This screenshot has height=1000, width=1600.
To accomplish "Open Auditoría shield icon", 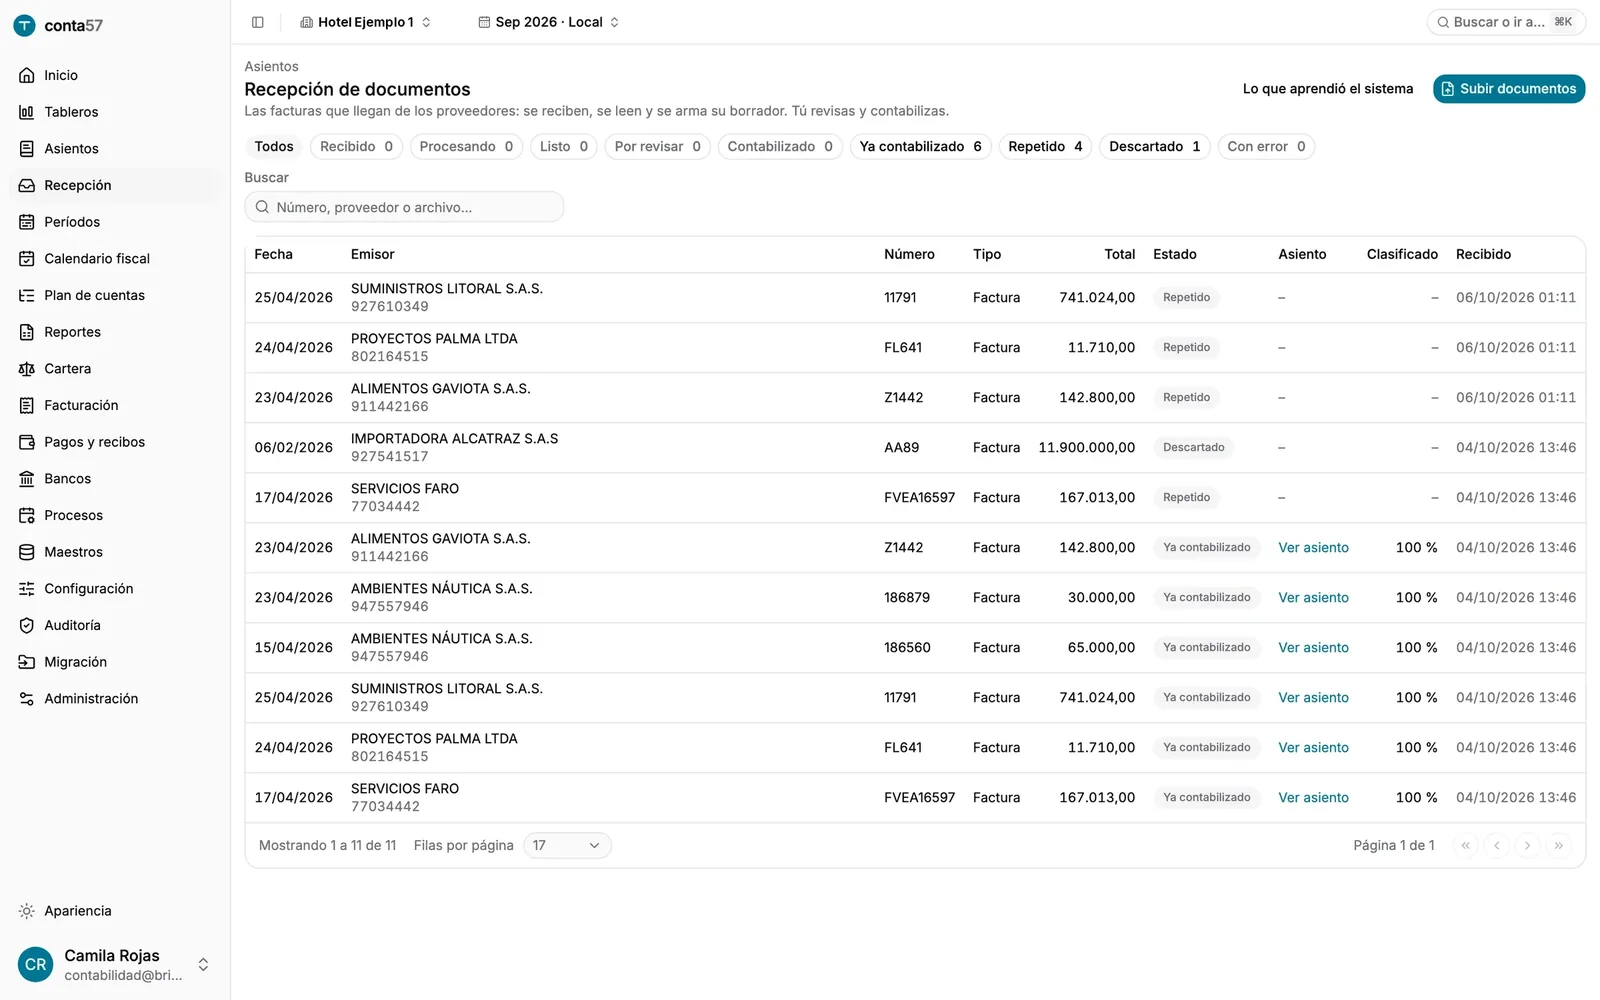I will pos(27,625).
